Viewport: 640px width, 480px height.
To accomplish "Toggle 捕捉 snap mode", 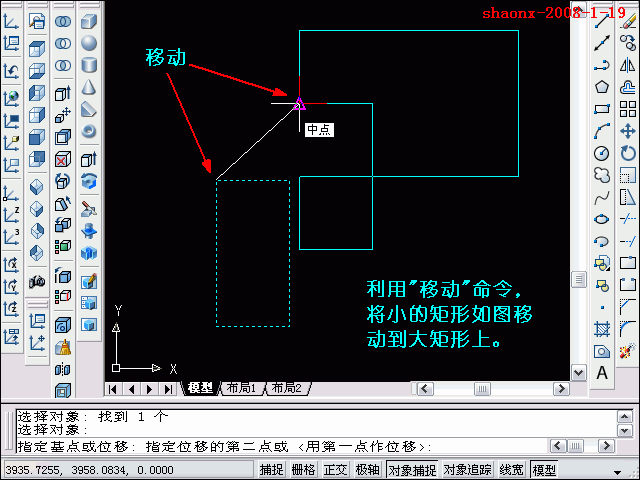I will (271, 470).
